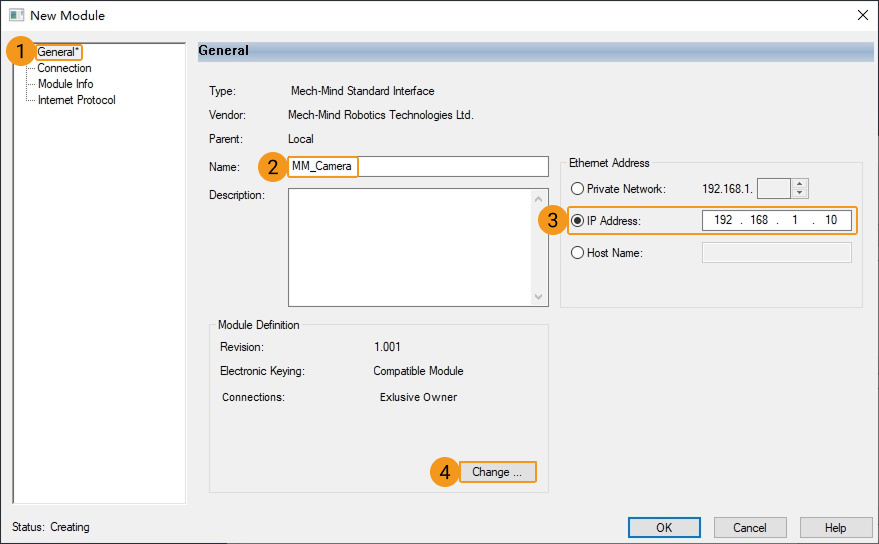Click the first IP octet 192
Viewport: 879px width, 544px height.
pos(722,220)
